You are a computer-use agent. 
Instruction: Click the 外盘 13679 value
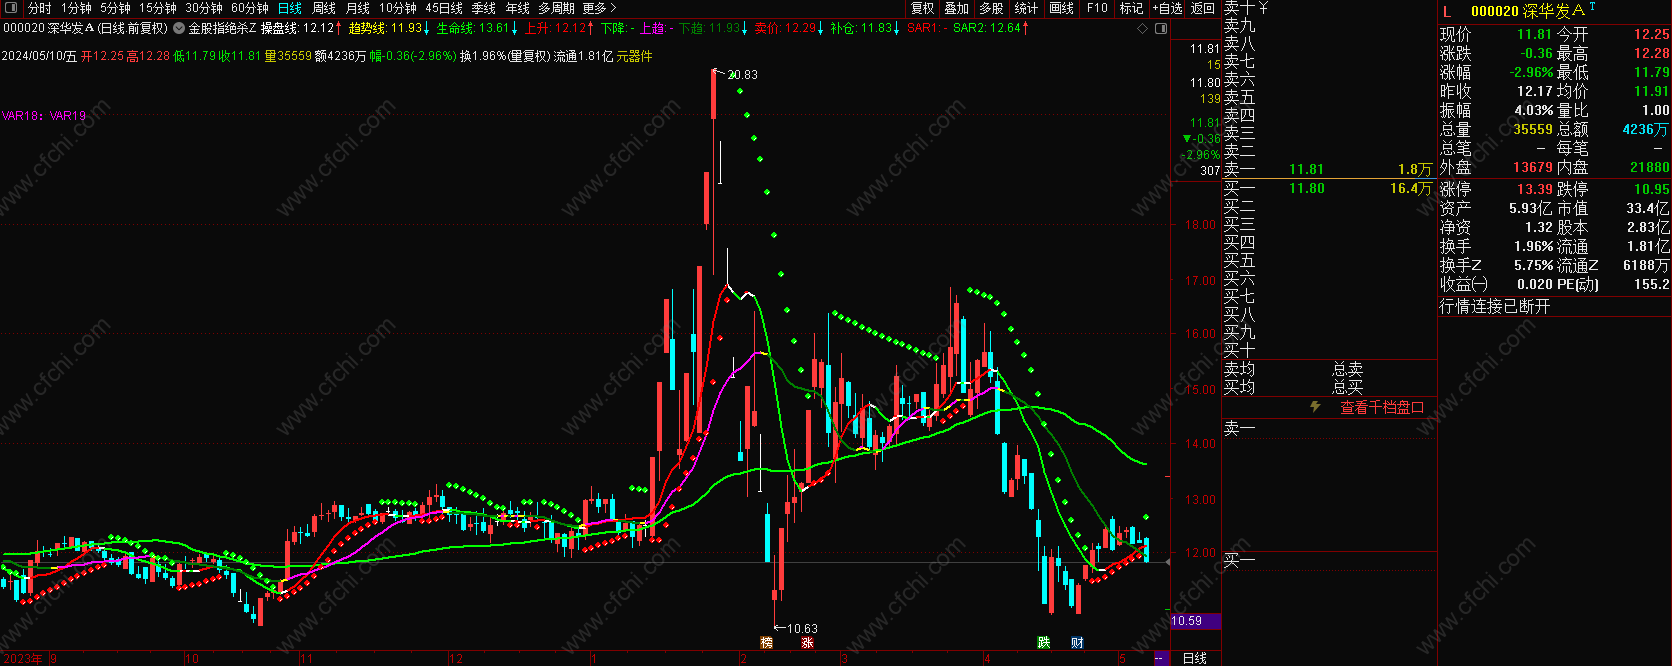pos(1533,167)
